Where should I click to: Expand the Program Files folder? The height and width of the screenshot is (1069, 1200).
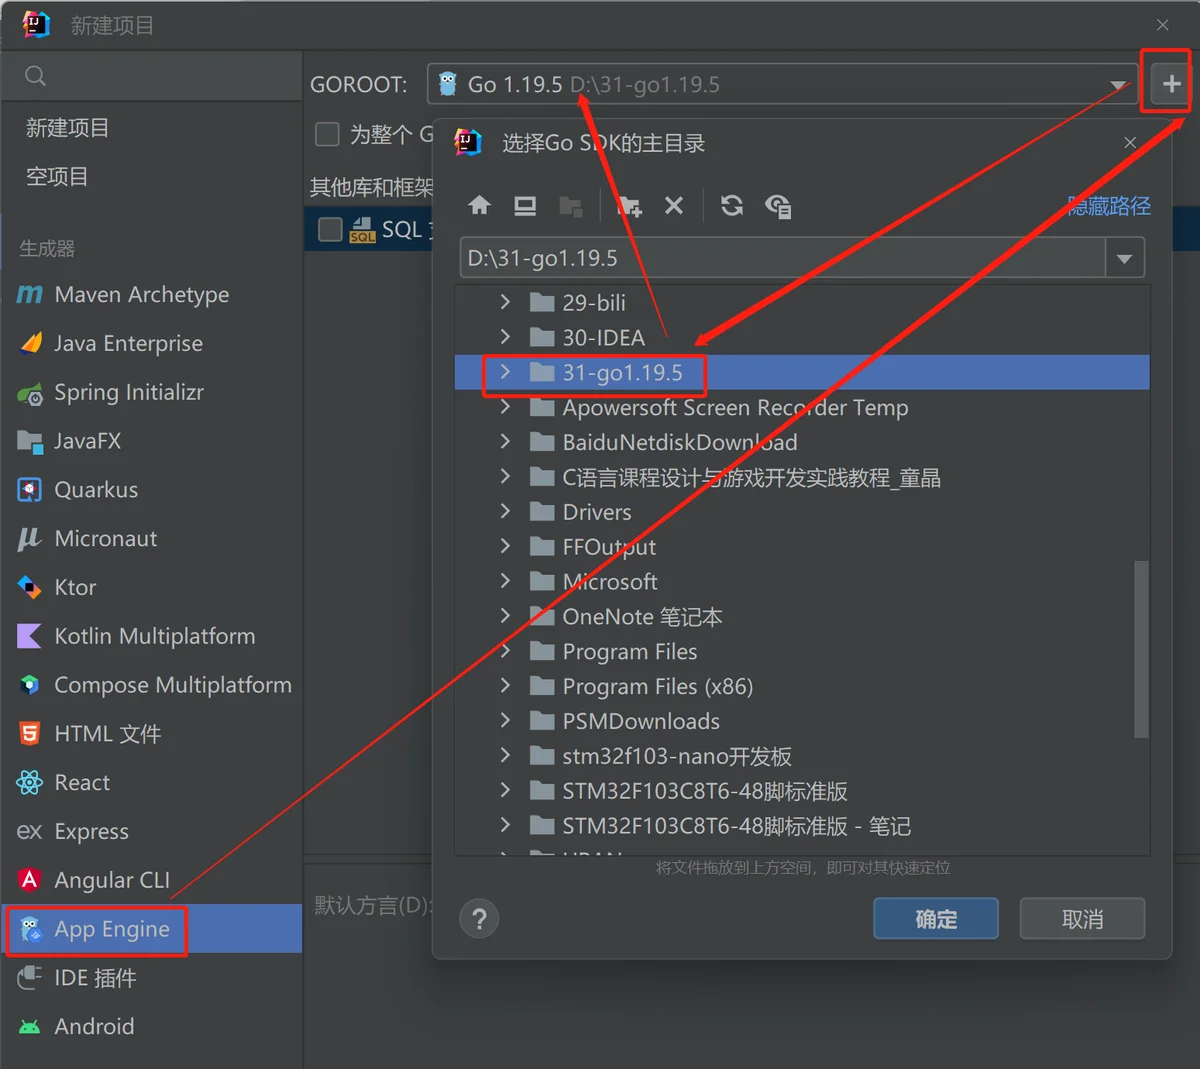[505, 651]
